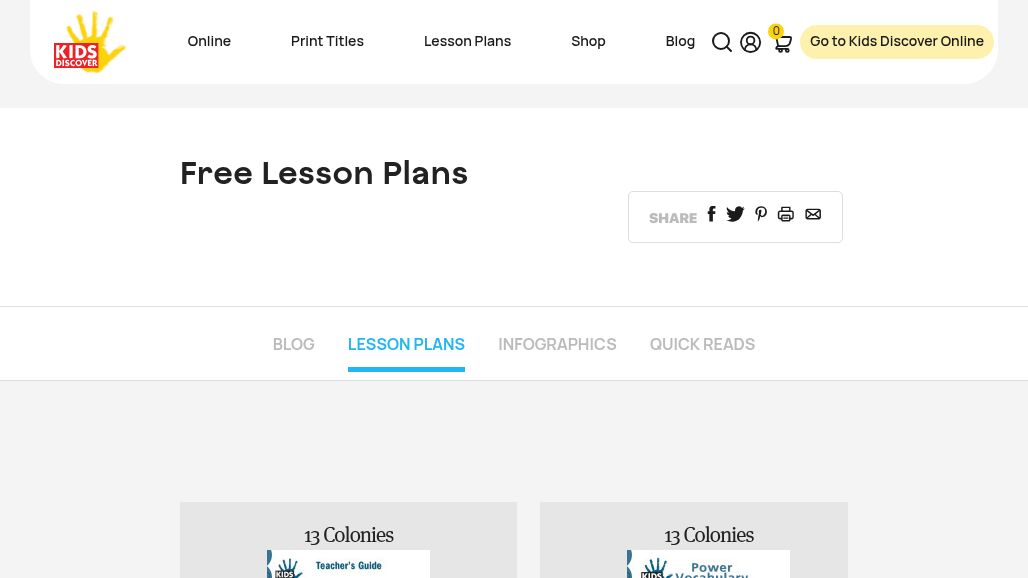This screenshot has height=578, width=1028.
Task: Print the page via printer icon
Action: point(786,214)
